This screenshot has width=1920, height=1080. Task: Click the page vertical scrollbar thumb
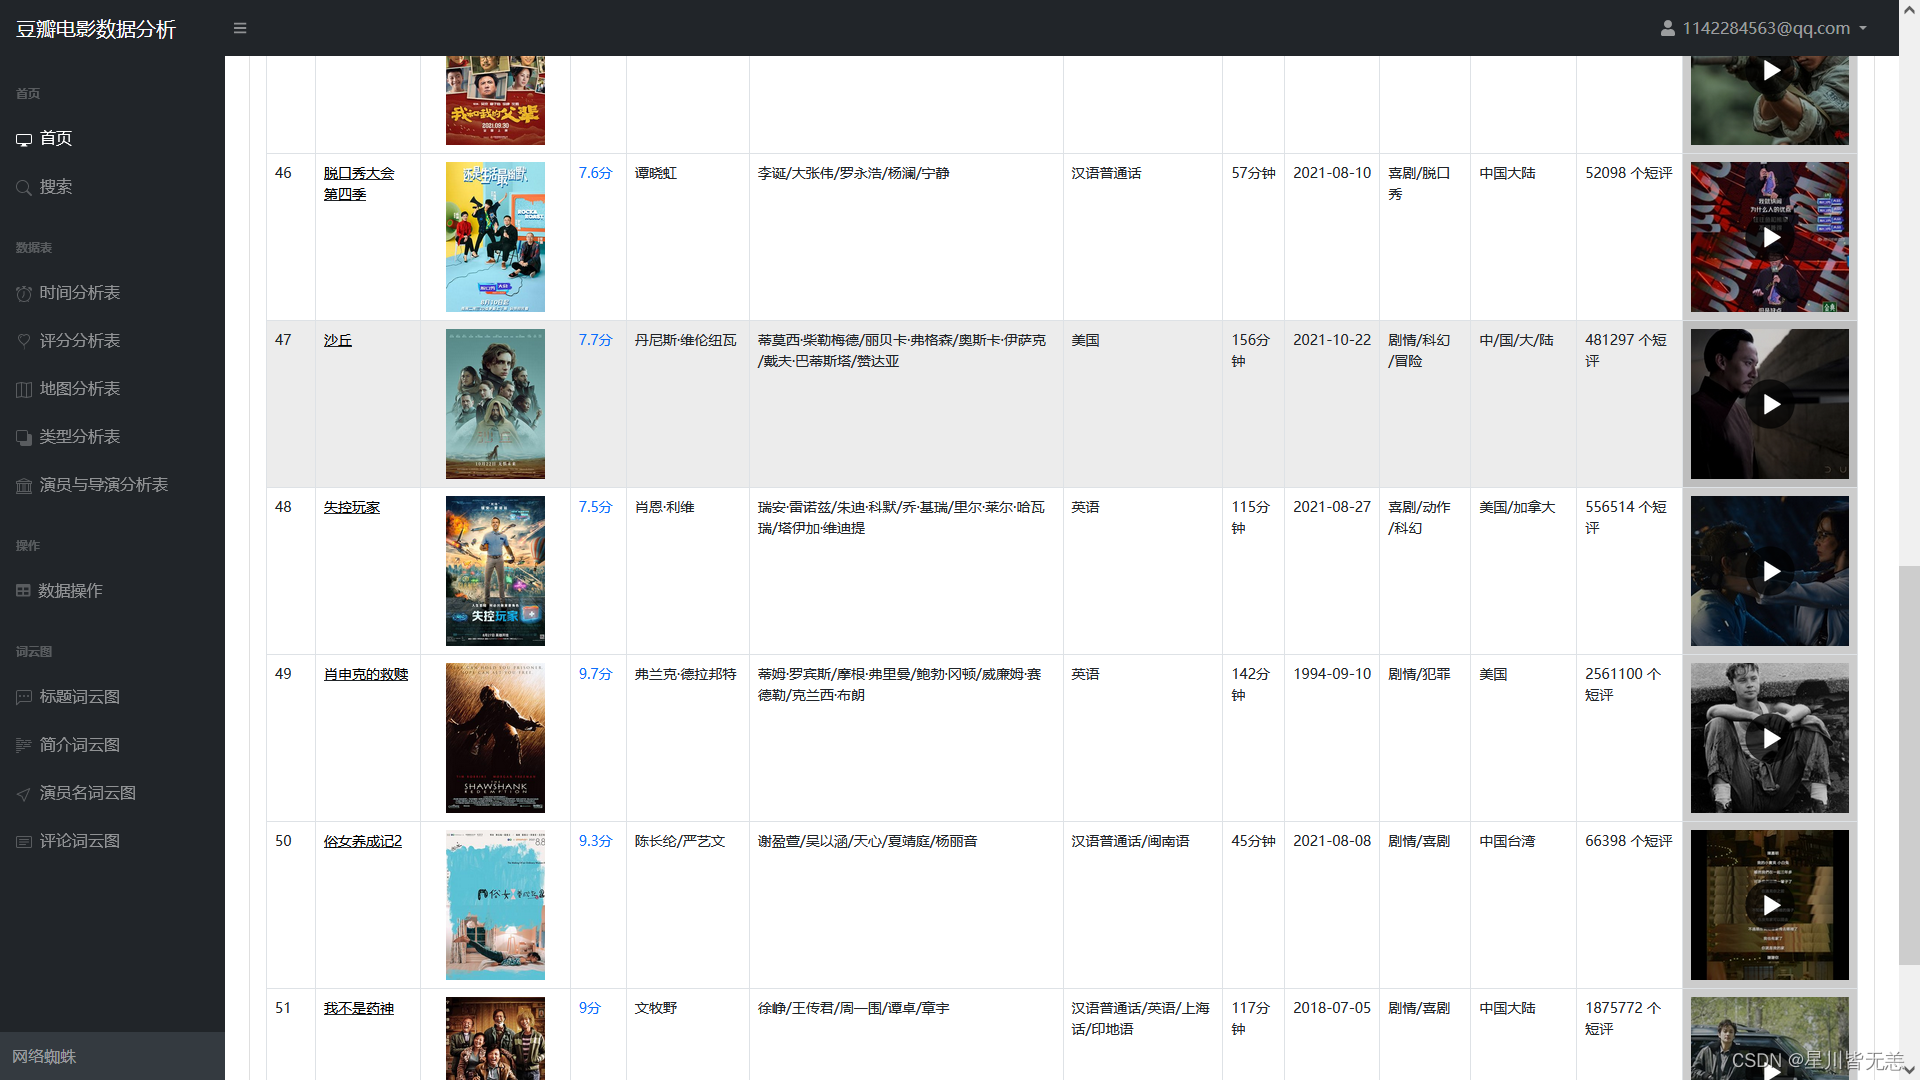point(1909,765)
